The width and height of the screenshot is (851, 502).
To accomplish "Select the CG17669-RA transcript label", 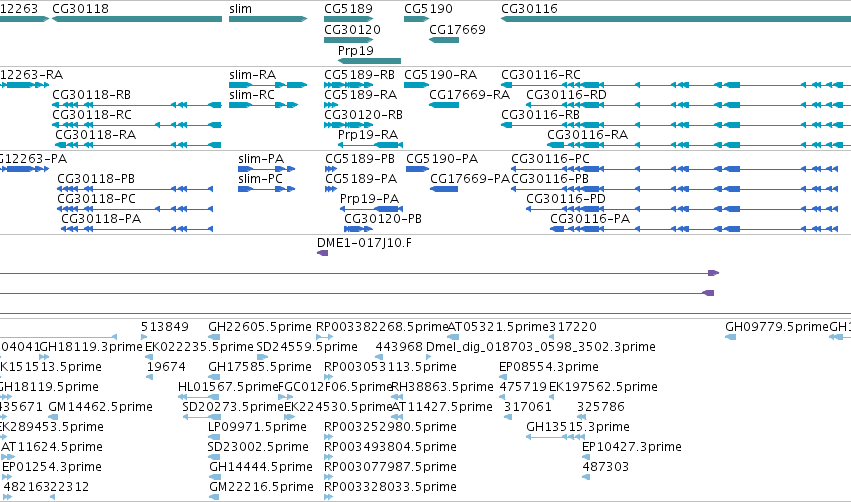I will click(469, 94).
